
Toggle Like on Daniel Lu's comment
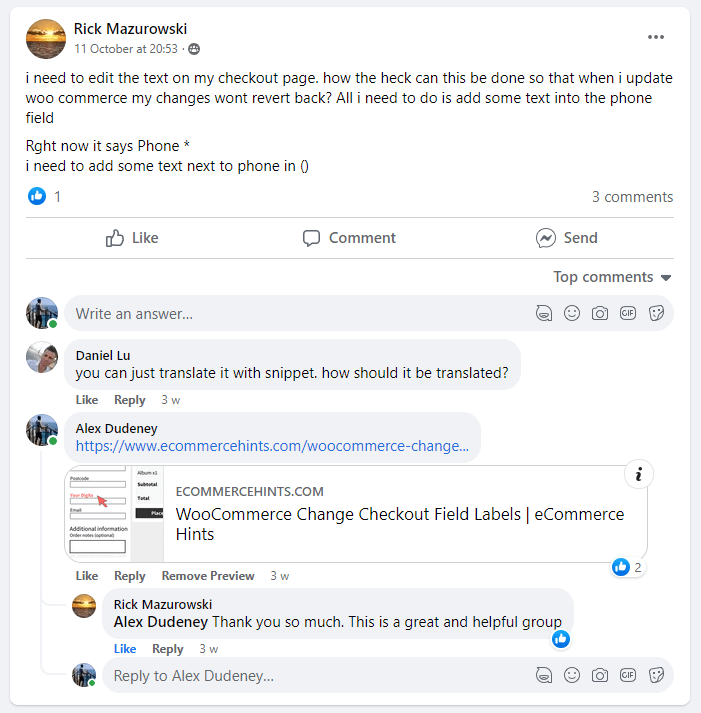pyautogui.click(x=87, y=400)
